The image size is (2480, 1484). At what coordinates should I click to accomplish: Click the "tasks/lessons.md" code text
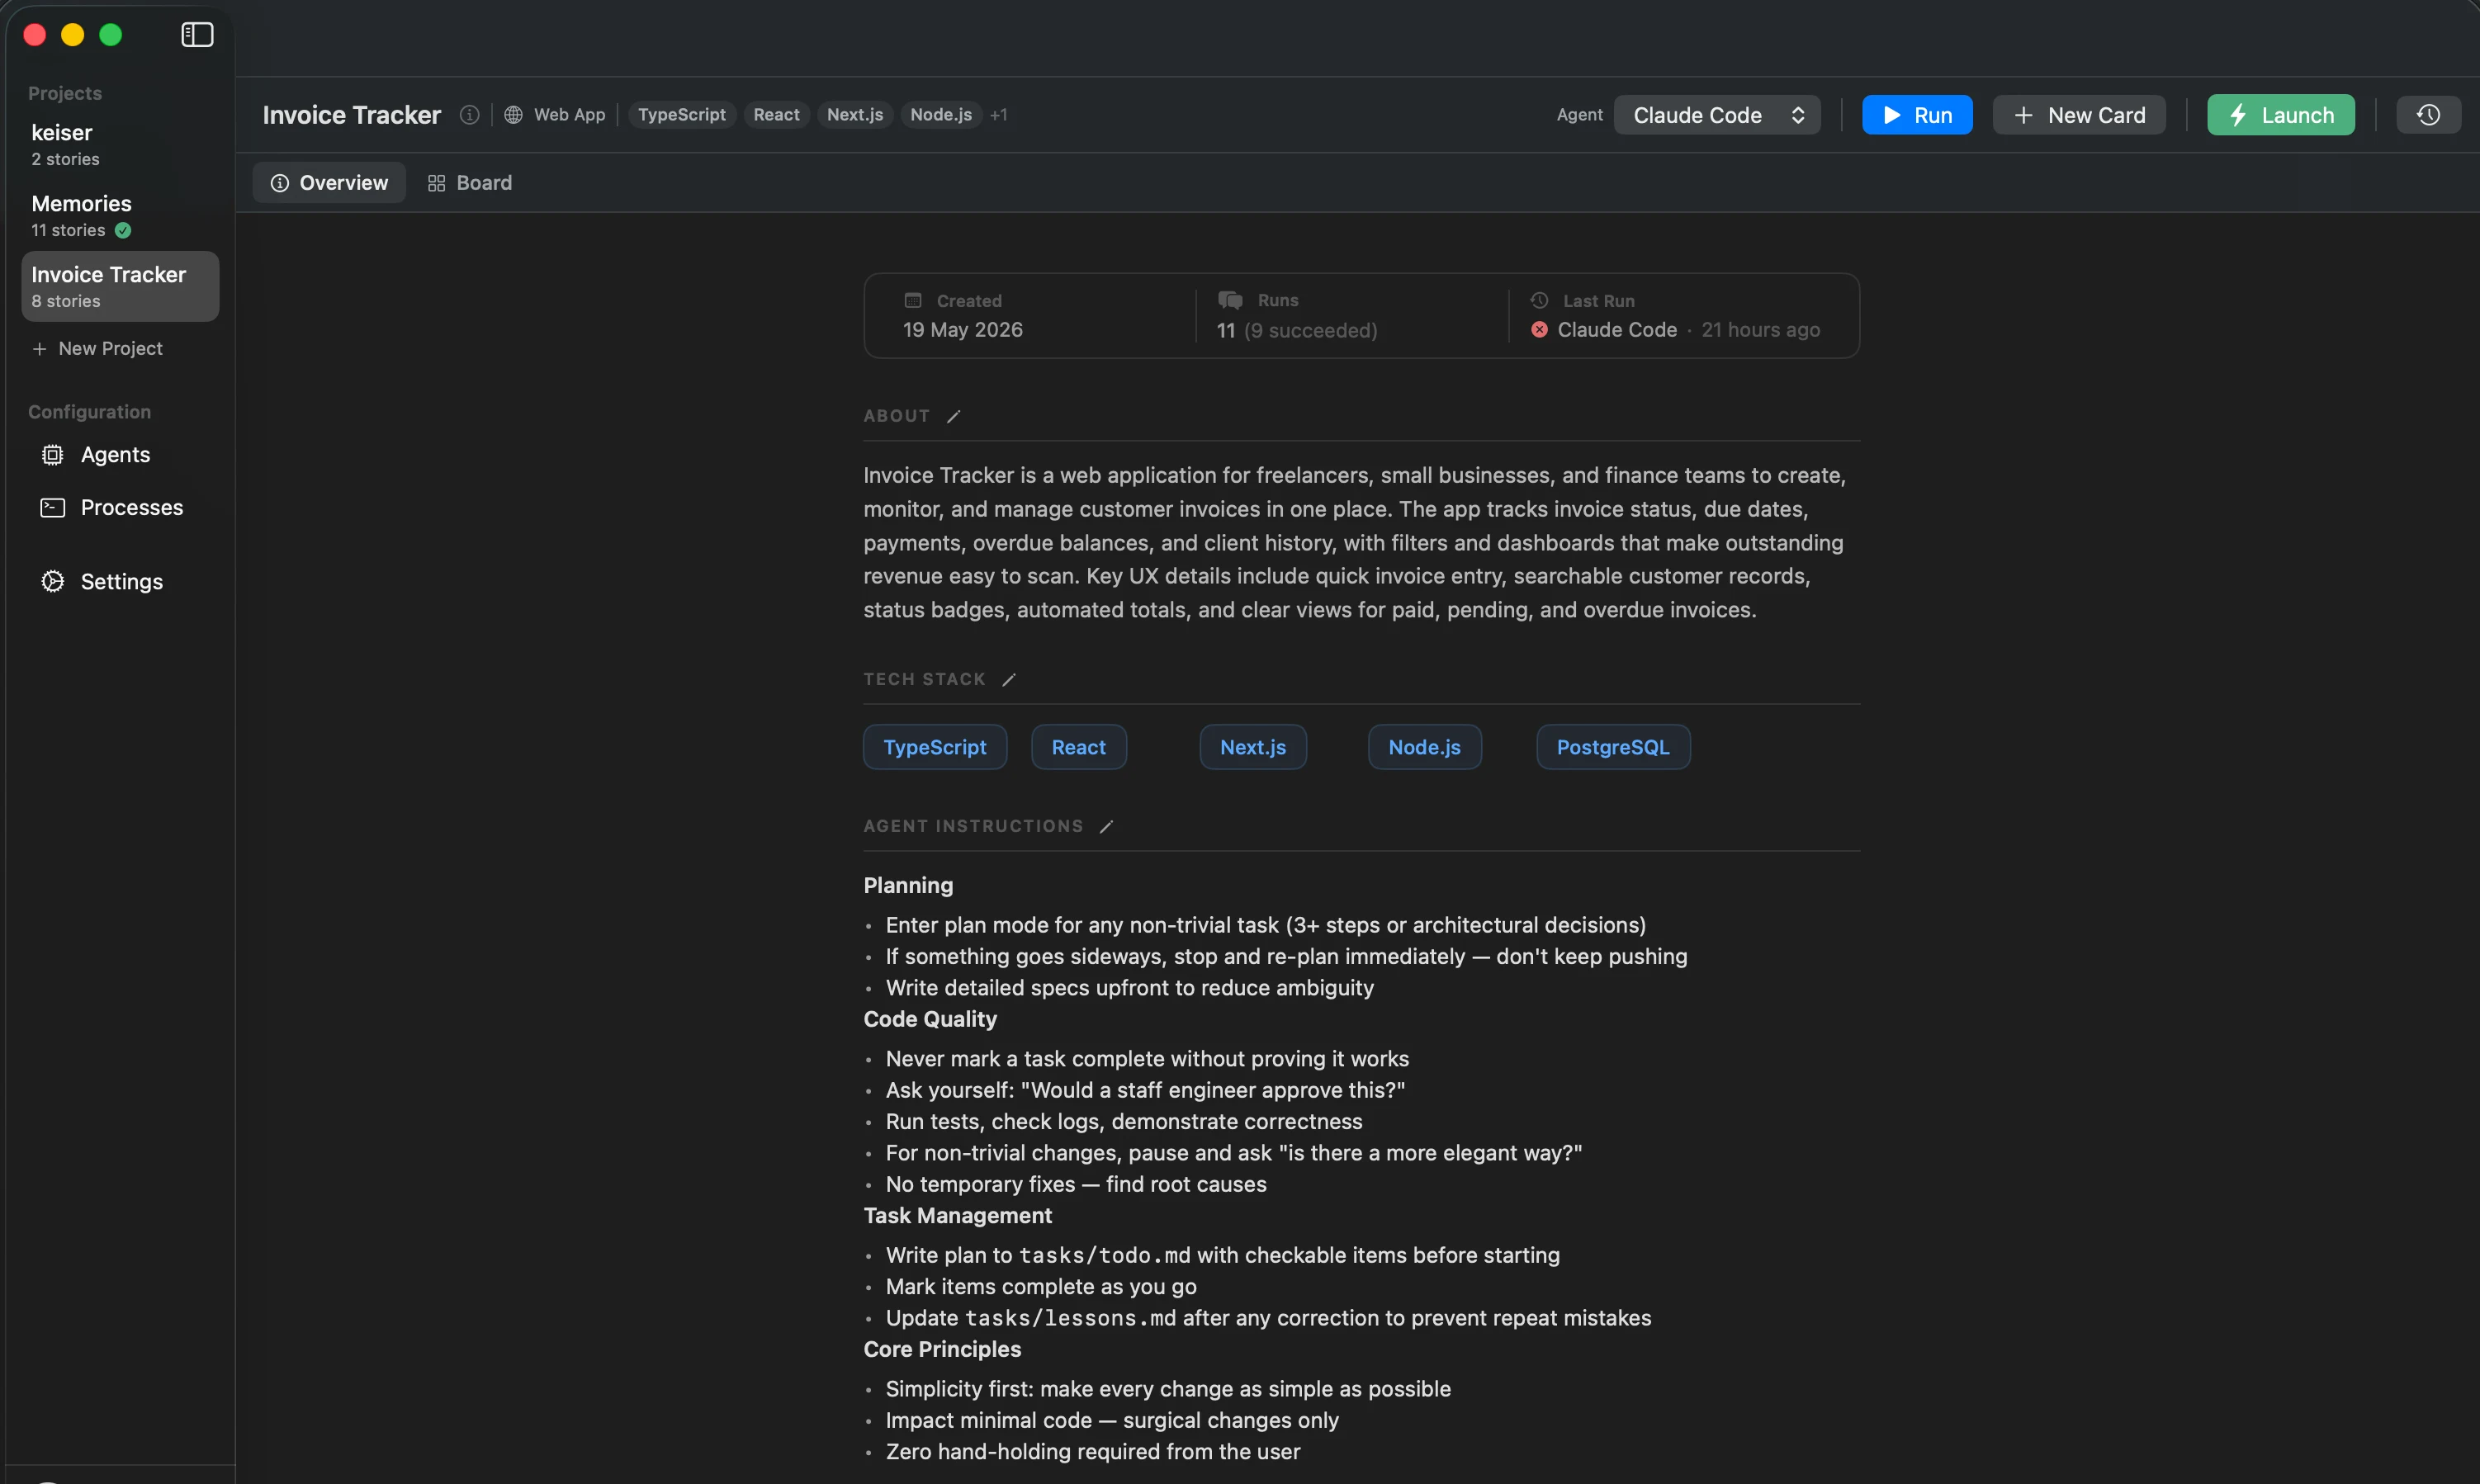pyautogui.click(x=1070, y=1319)
